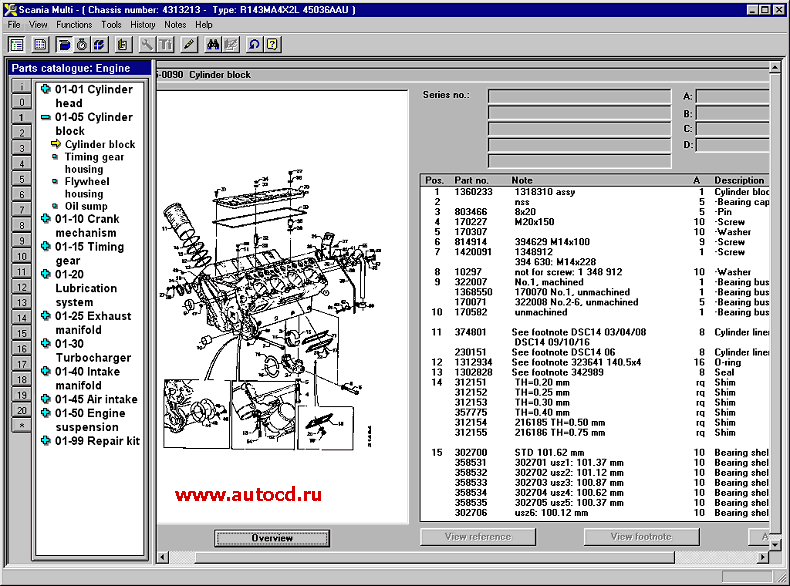Expand the 01-01 Cylinder head node
The image size is (790, 586).
tap(45, 89)
